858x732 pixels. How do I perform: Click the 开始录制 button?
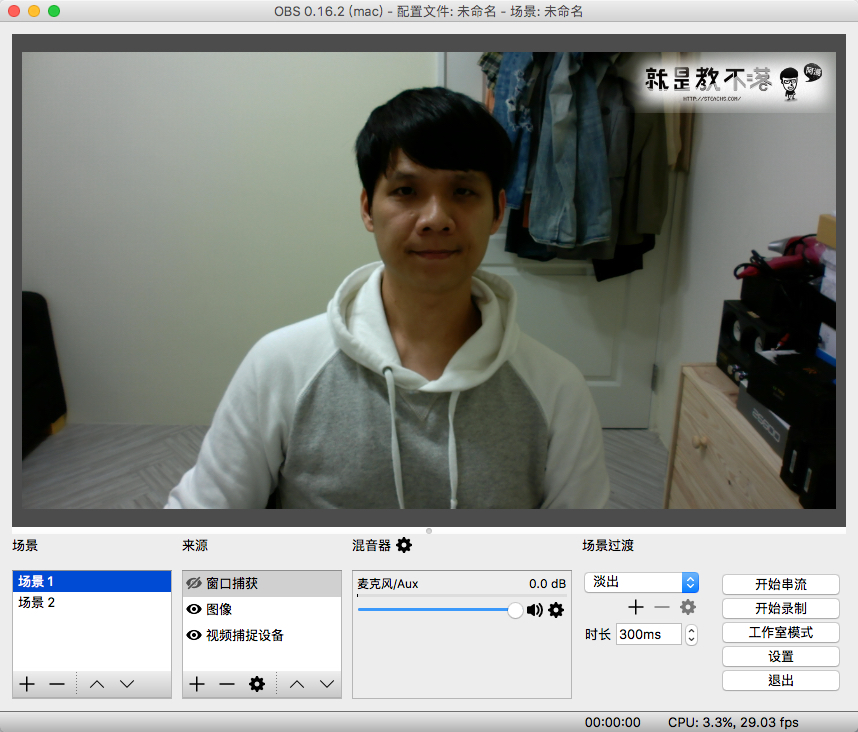781,608
